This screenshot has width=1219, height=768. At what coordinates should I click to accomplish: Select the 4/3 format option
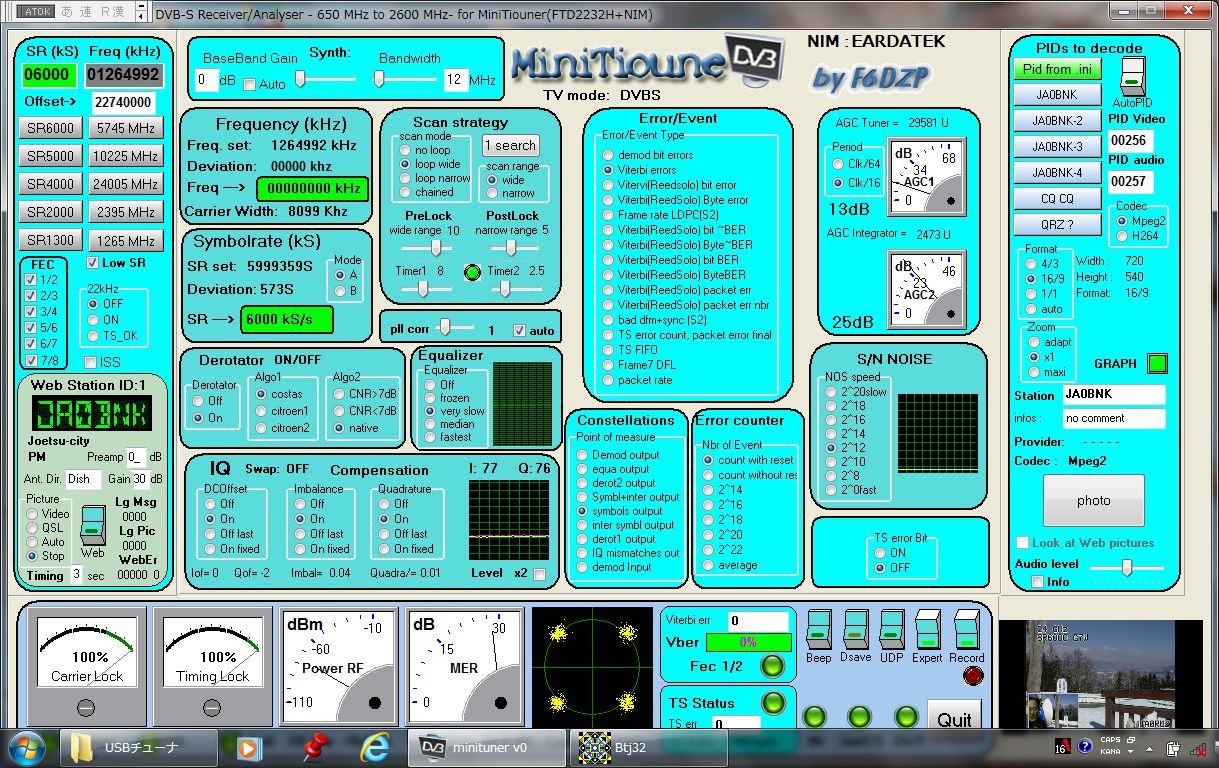coord(1030,264)
